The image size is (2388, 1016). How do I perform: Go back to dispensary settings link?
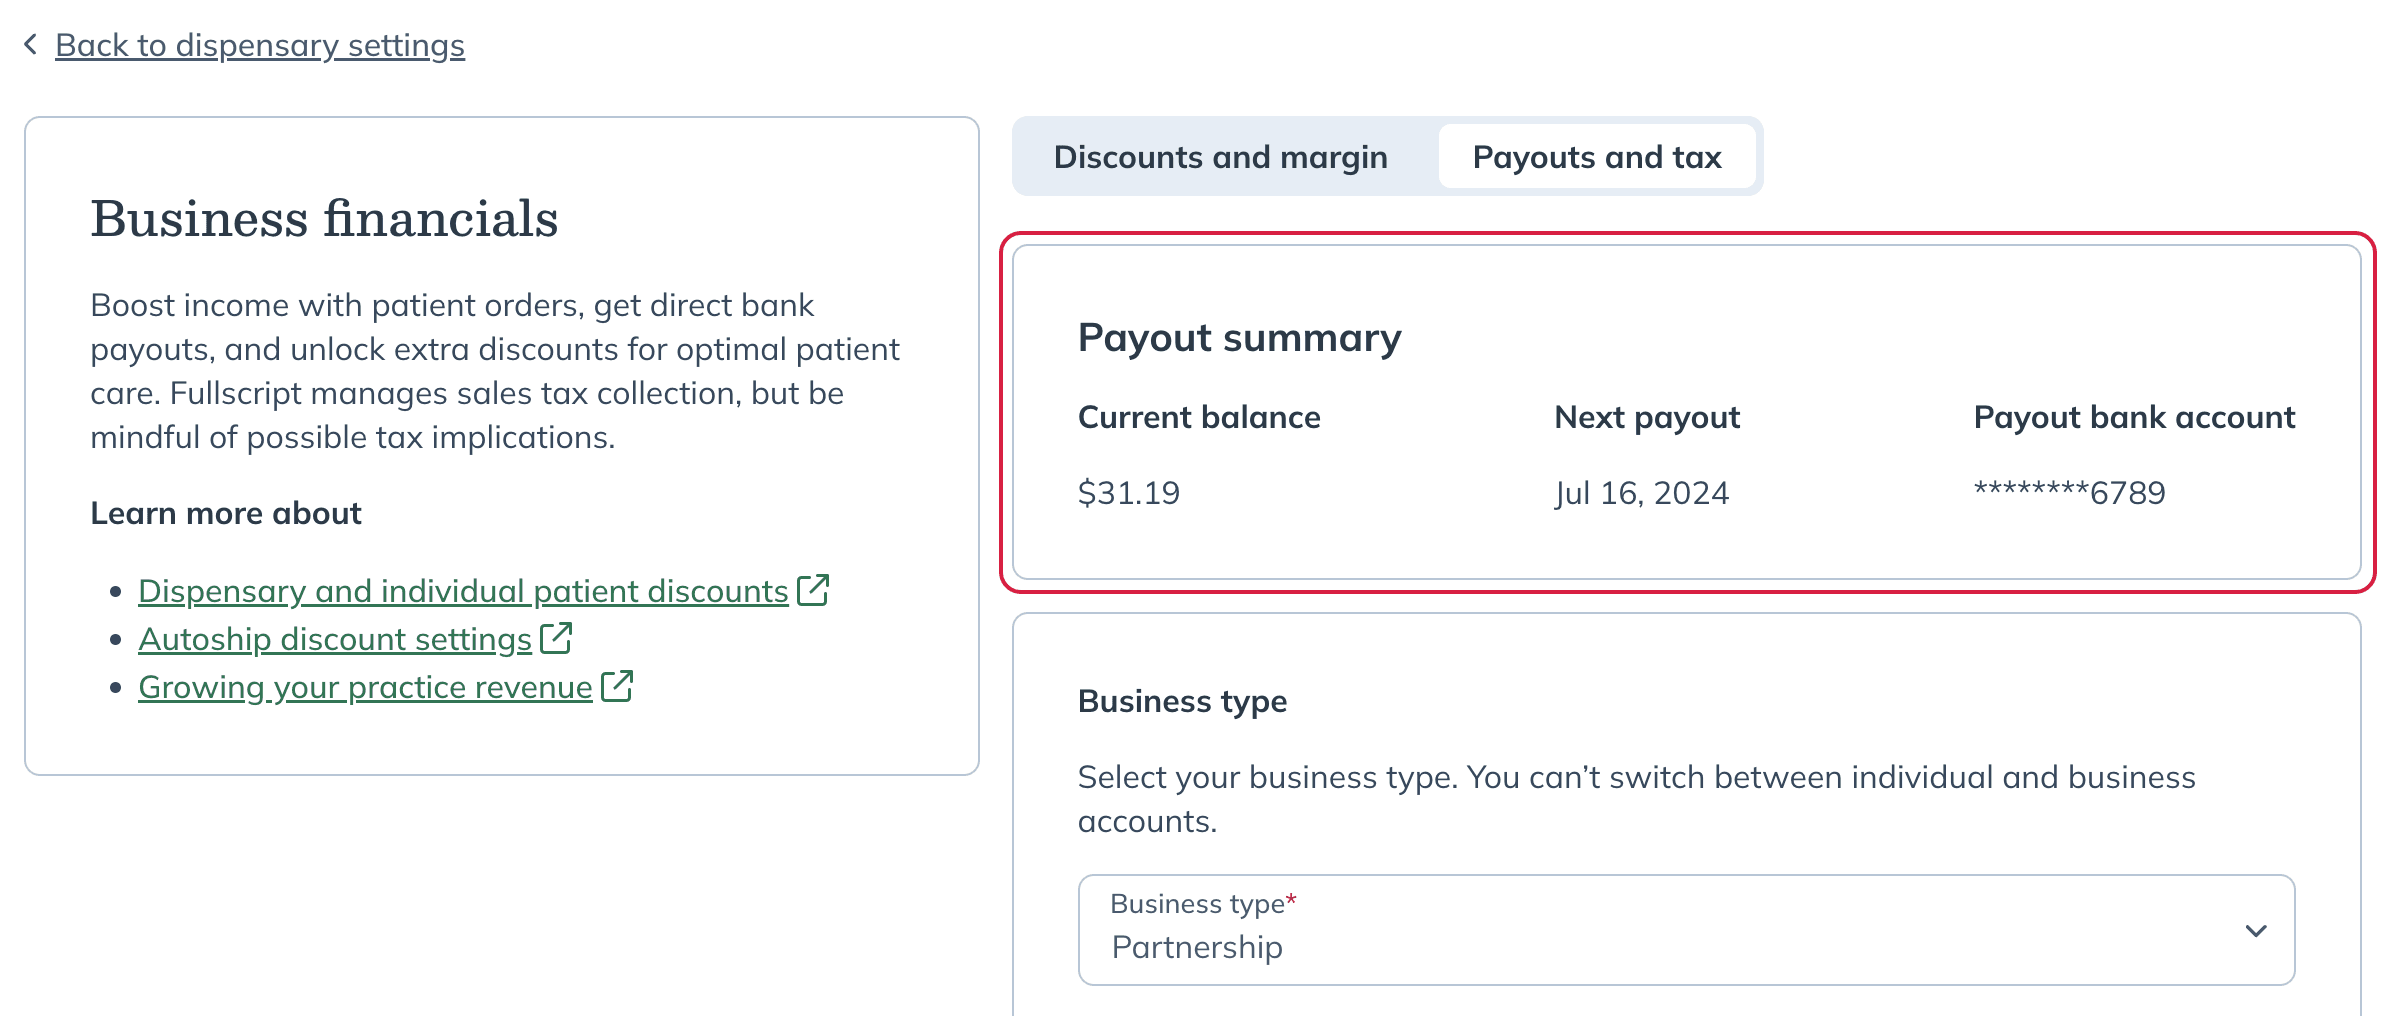click(260, 45)
